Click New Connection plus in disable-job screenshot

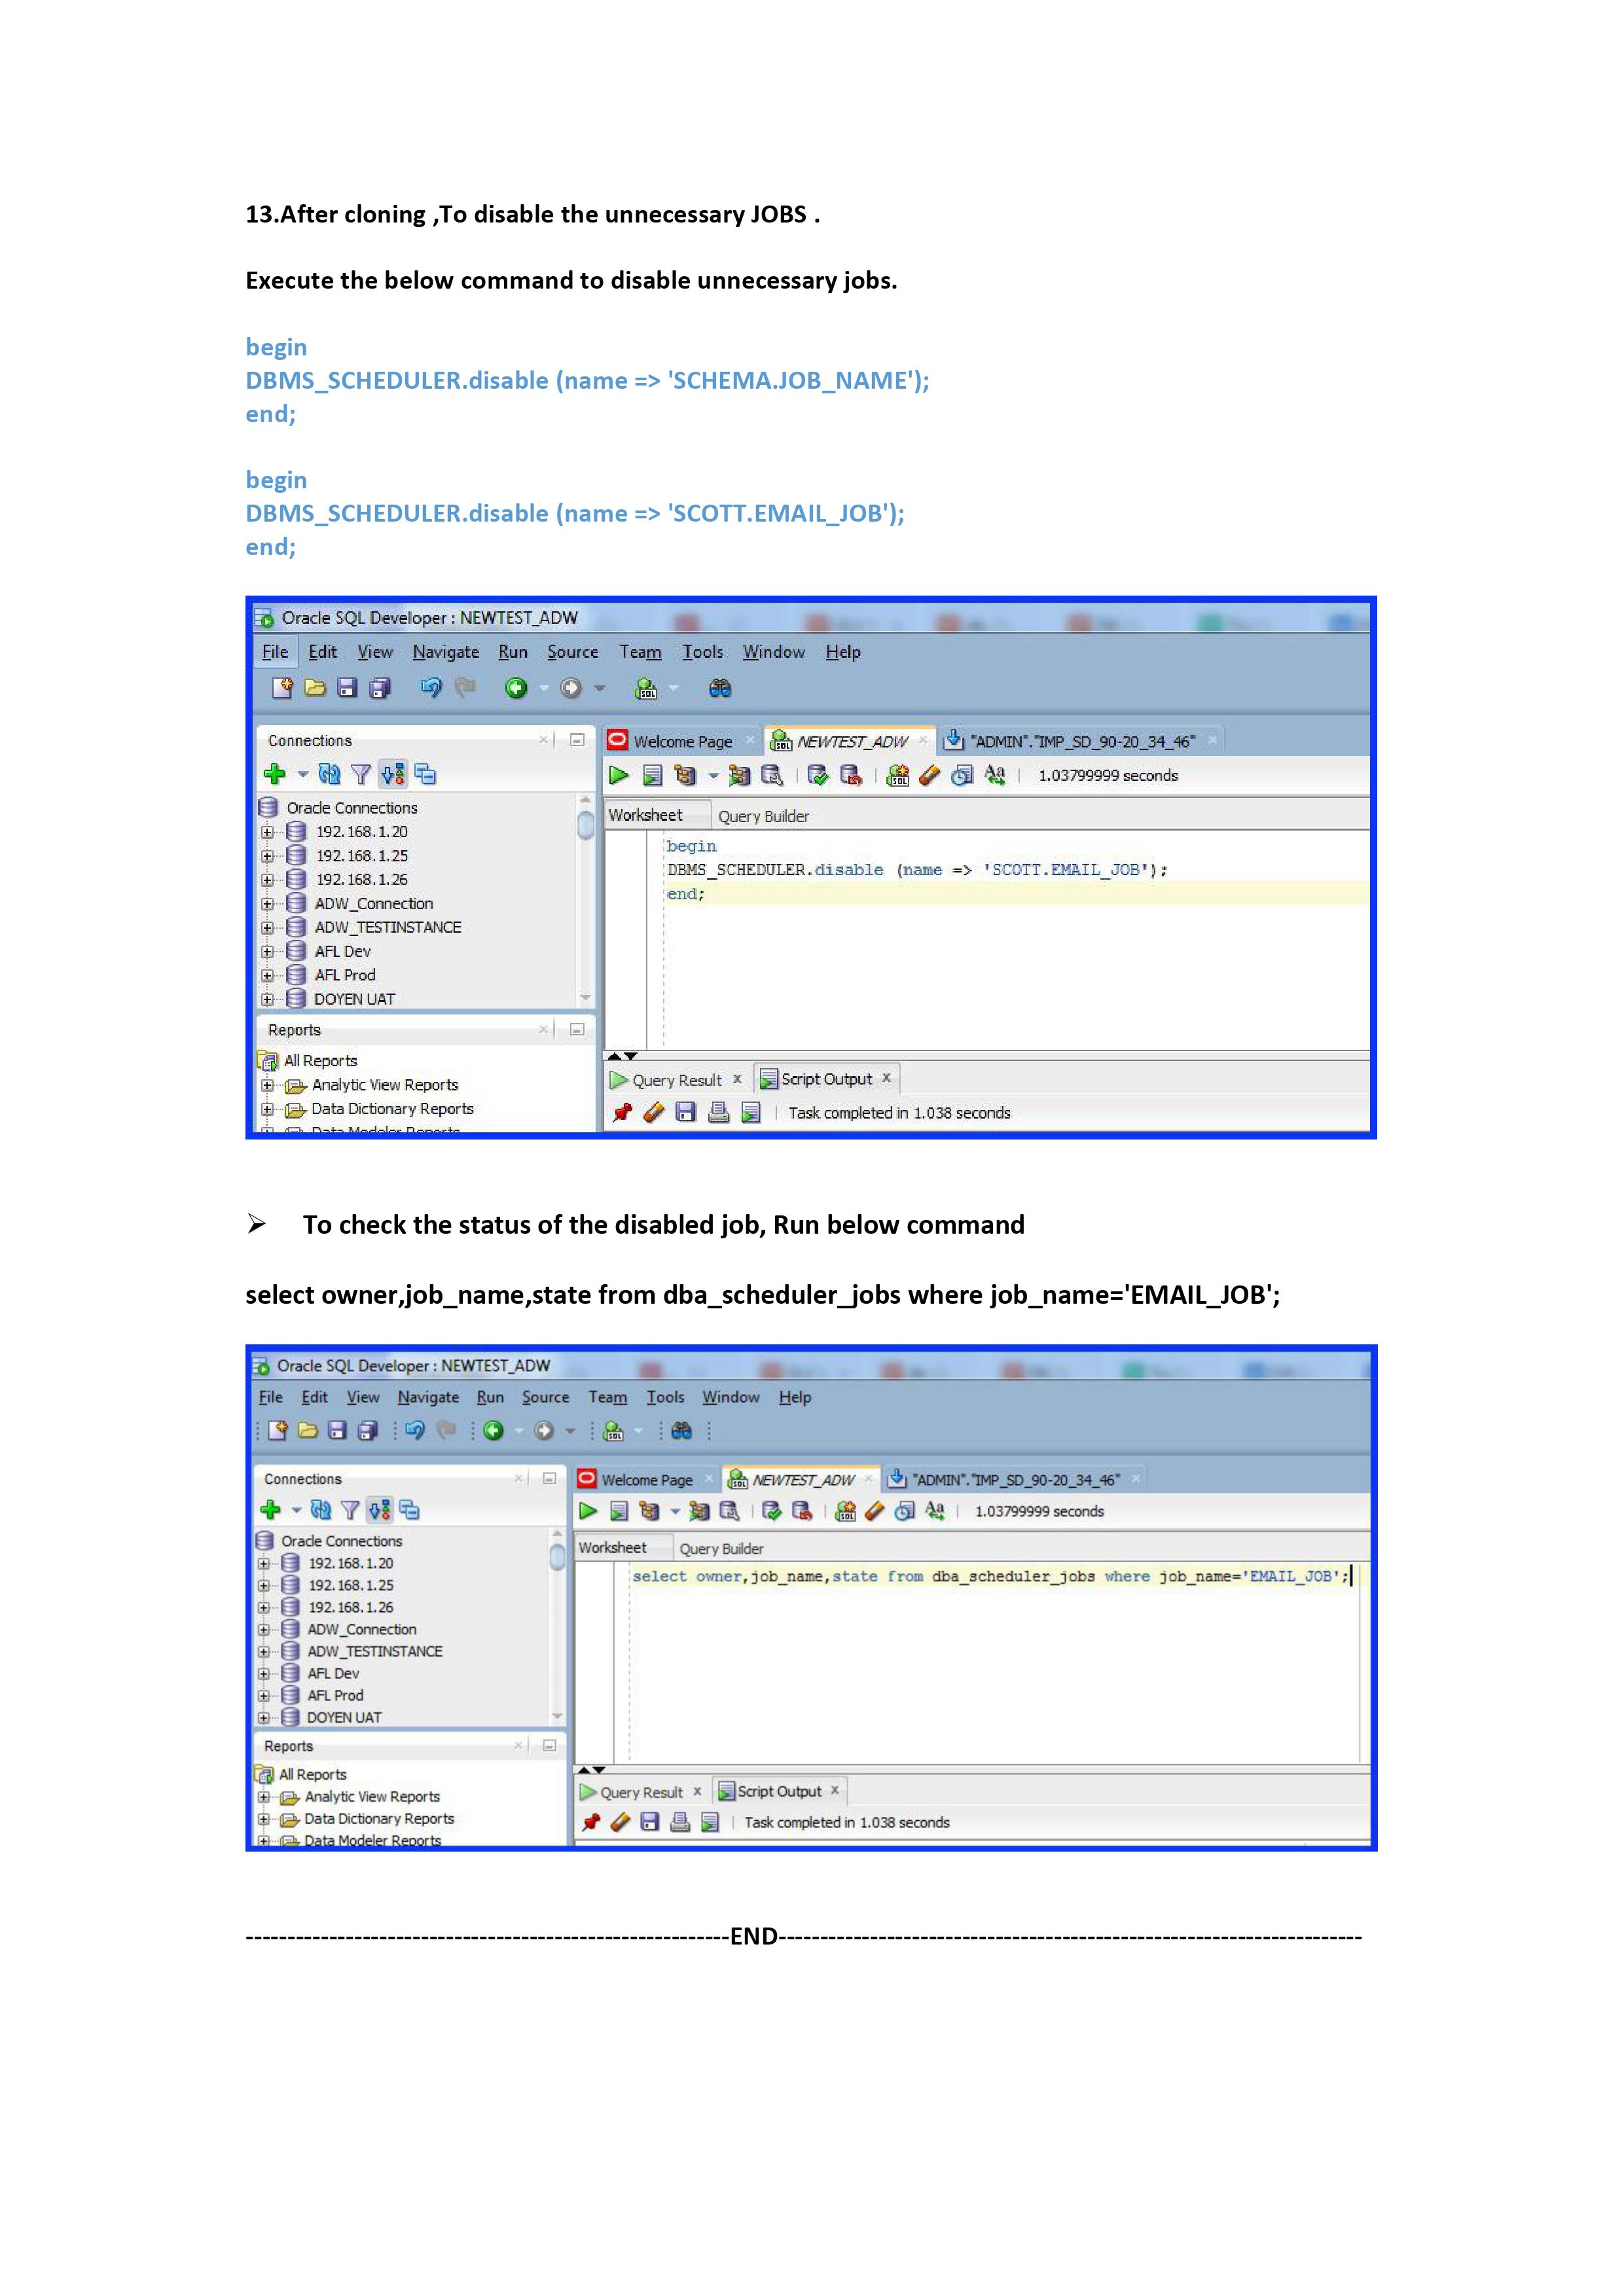pyautogui.click(x=274, y=774)
